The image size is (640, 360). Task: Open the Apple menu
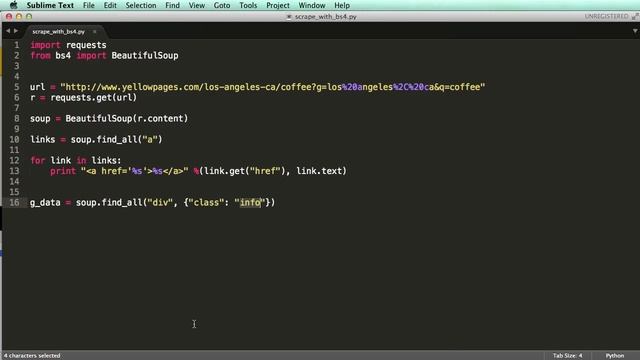13,5
